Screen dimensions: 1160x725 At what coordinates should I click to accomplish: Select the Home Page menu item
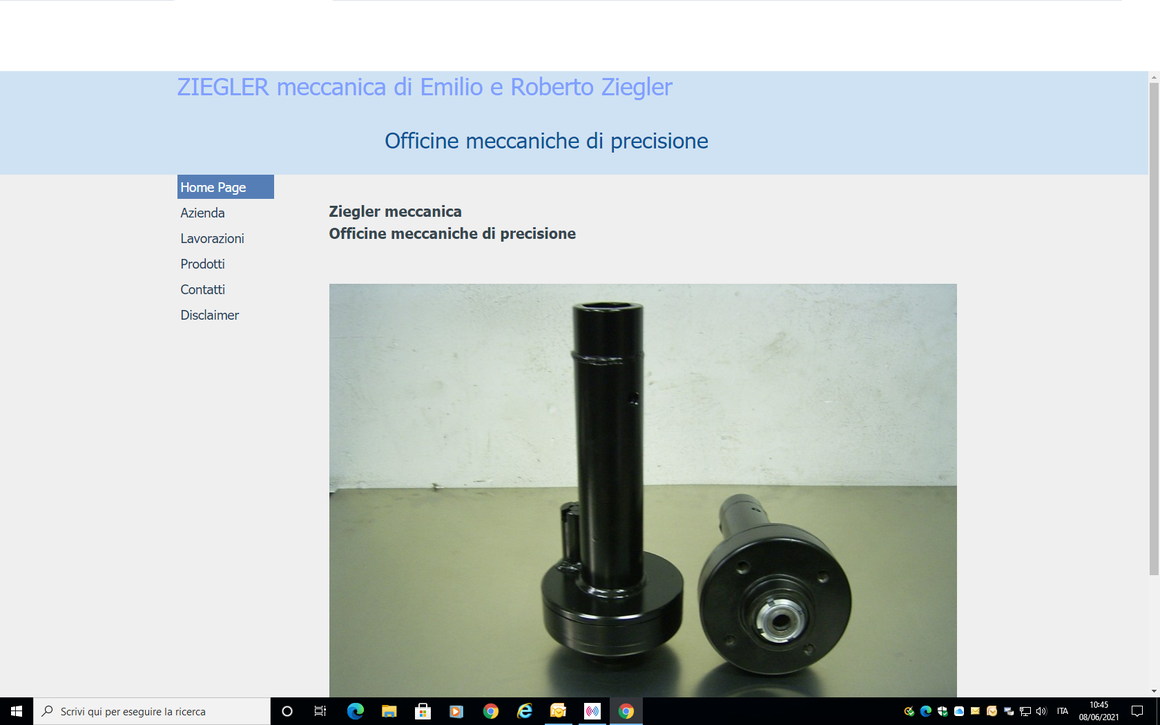[x=226, y=187]
